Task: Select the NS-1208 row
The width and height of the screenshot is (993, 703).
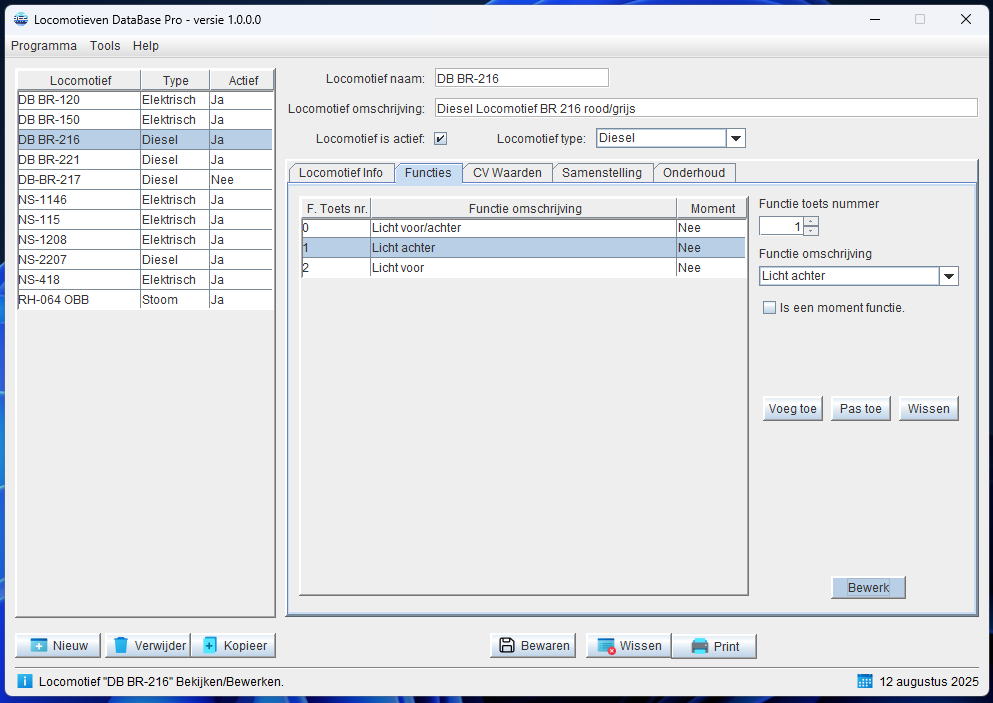Action: click(145, 239)
